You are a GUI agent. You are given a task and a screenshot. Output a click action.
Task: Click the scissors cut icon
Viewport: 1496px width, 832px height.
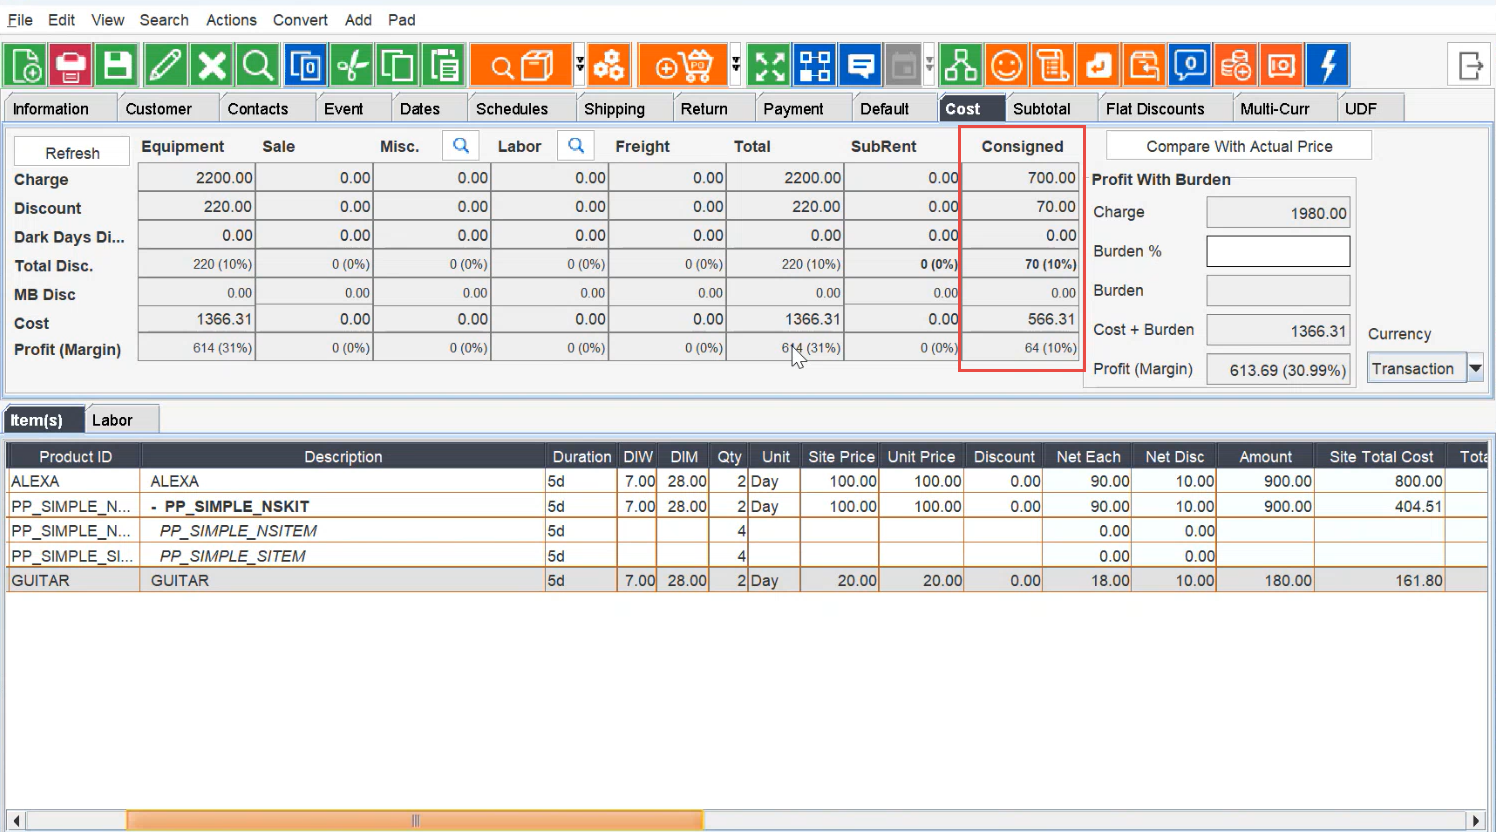pos(352,66)
